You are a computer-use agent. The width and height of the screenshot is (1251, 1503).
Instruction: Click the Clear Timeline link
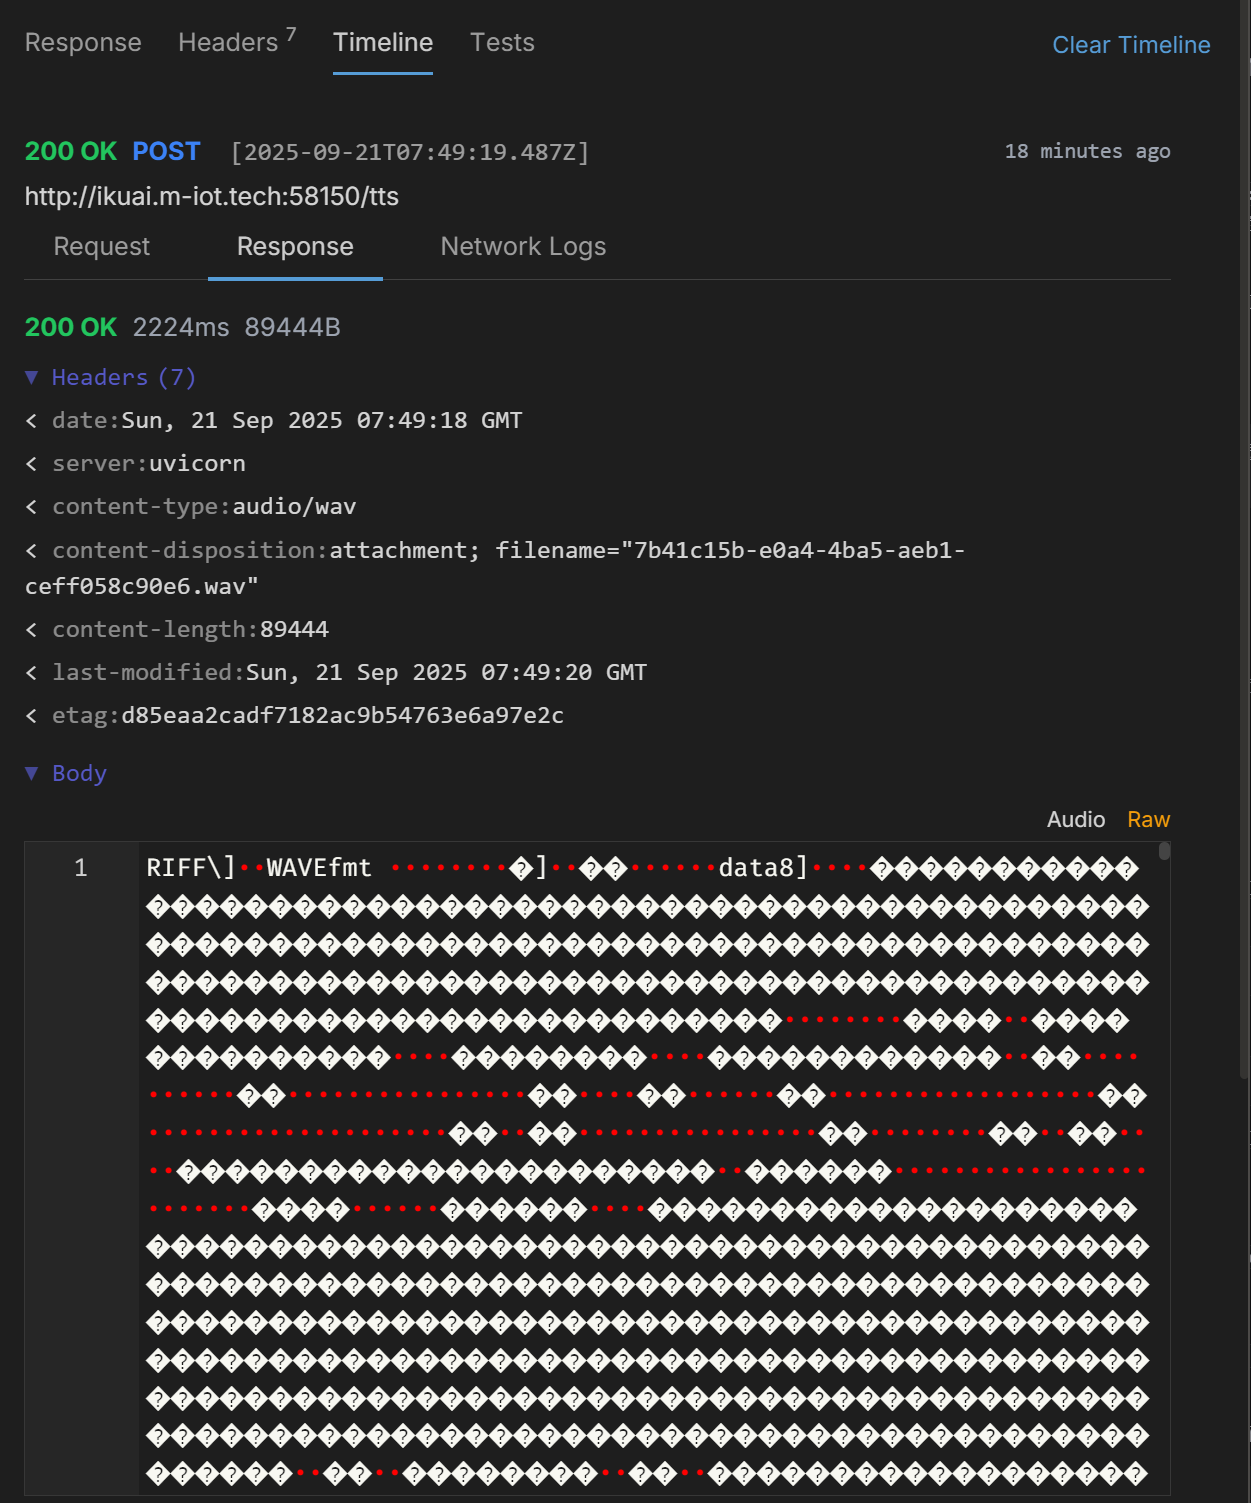pyautogui.click(x=1131, y=45)
